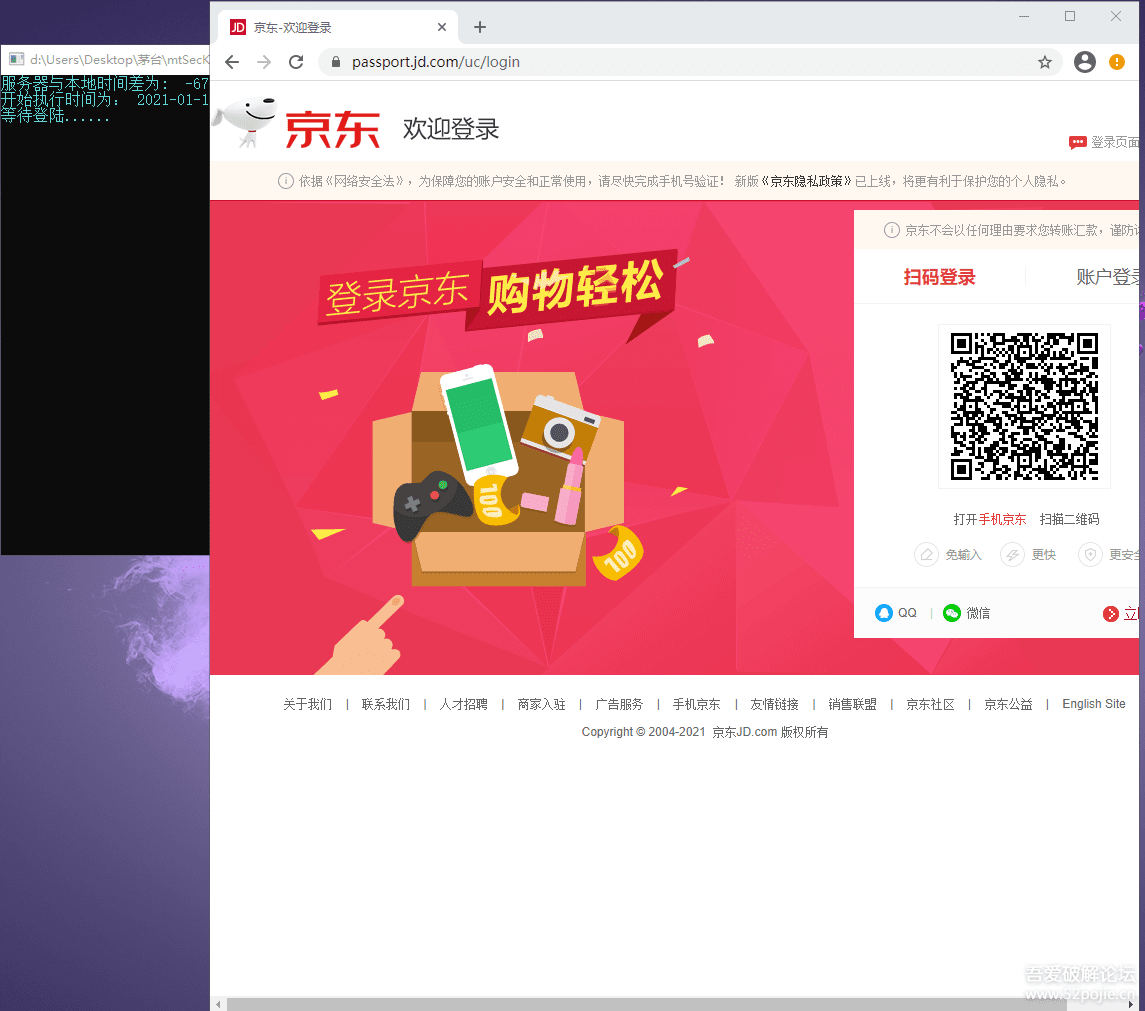The image size is (1145, 1011).
Task: Click the QQ penguin login icon
Action: [884, 613]
